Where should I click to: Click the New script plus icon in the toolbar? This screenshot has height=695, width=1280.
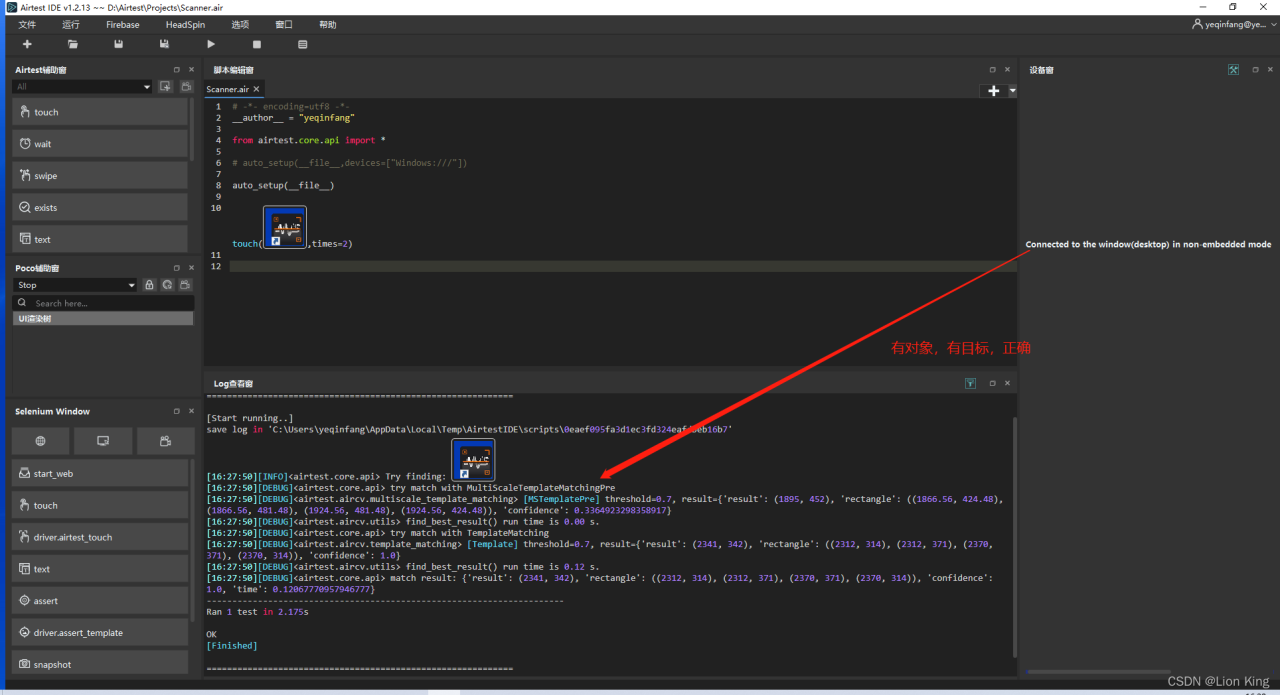(x=27, y=44)
